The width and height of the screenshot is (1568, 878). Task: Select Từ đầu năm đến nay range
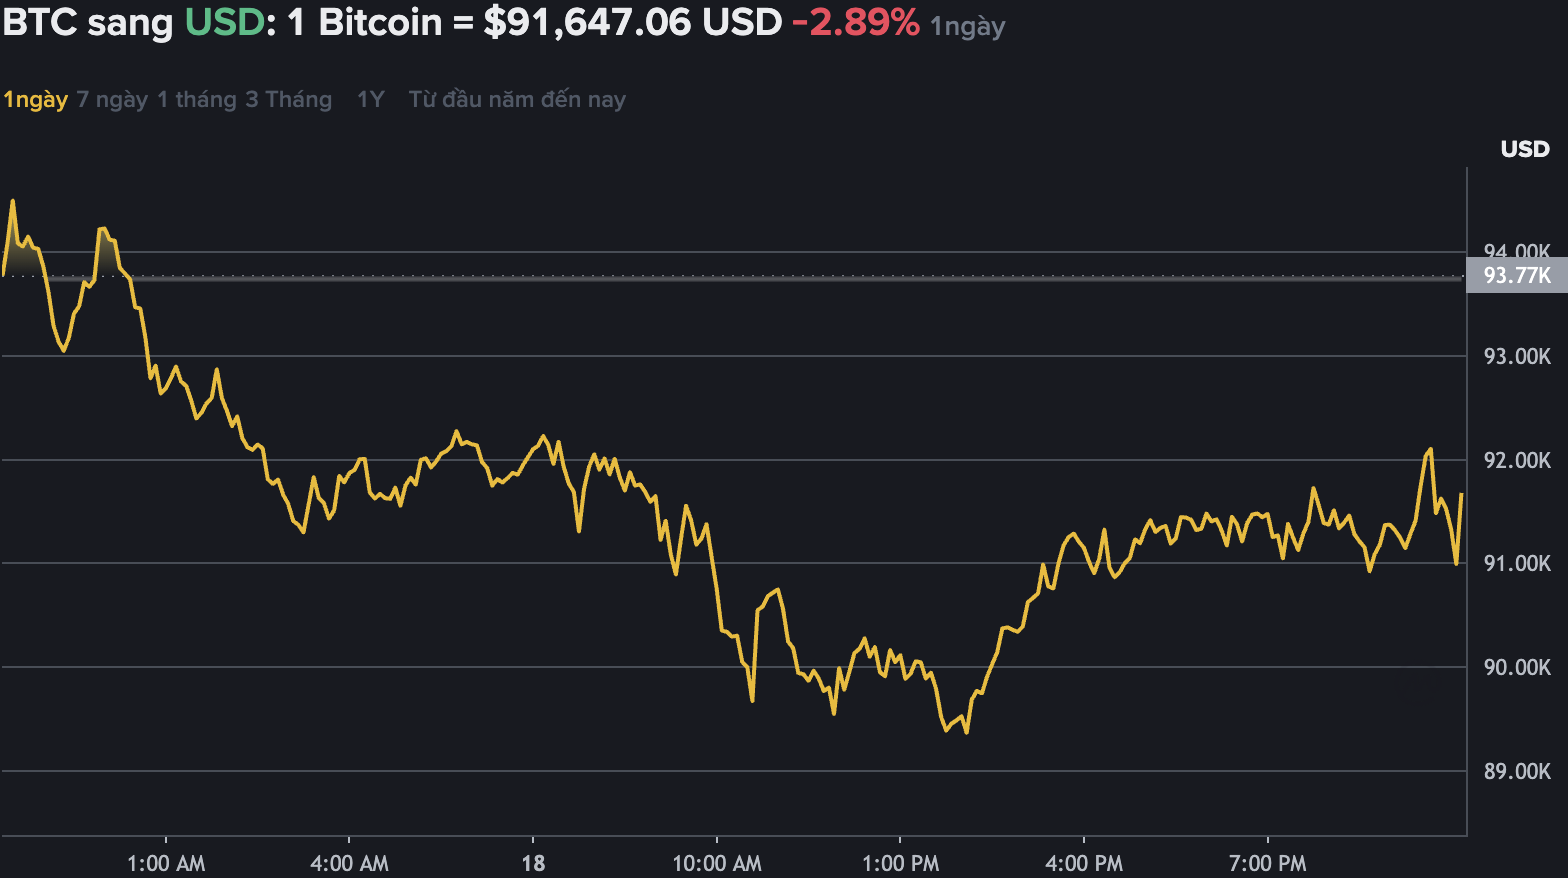point(516,99)
